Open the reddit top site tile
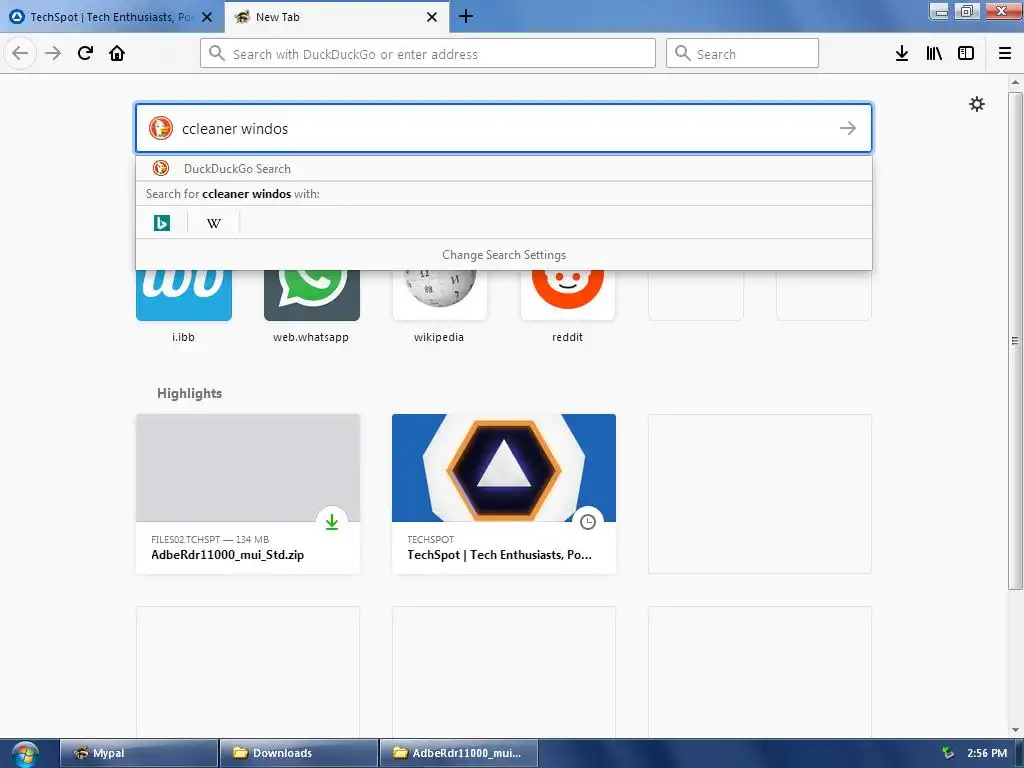Image resolution: width=1024 pixels, height=768 pixels. pyautogui.click(x=568, y=295)
